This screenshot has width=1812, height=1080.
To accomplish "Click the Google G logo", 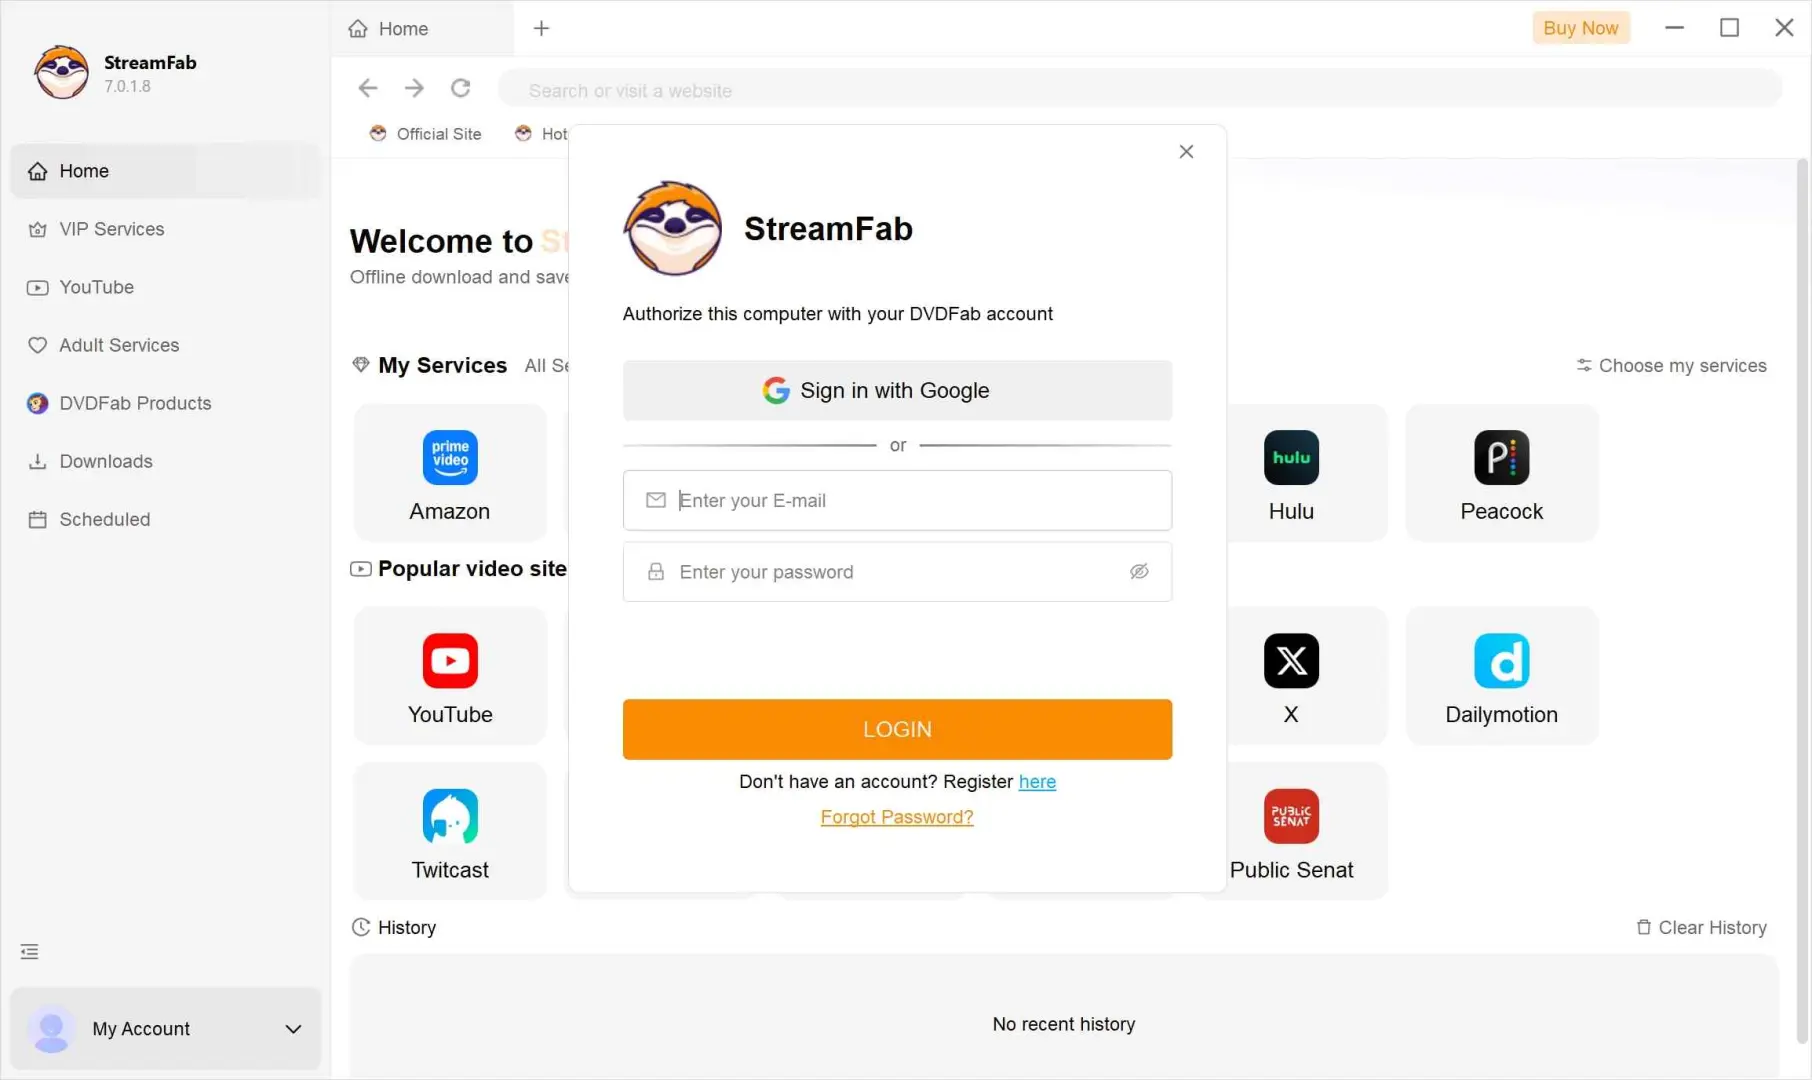I will coord(776,390).
